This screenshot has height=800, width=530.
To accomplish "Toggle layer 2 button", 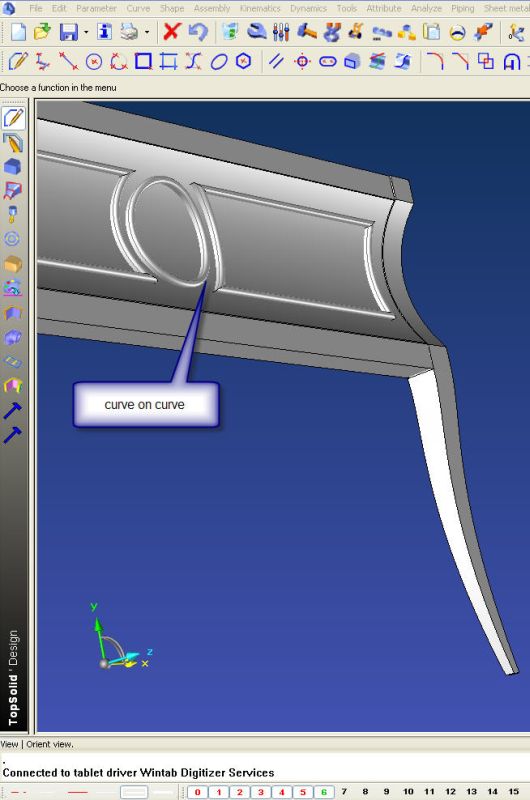I will click(x=240, y=792).
